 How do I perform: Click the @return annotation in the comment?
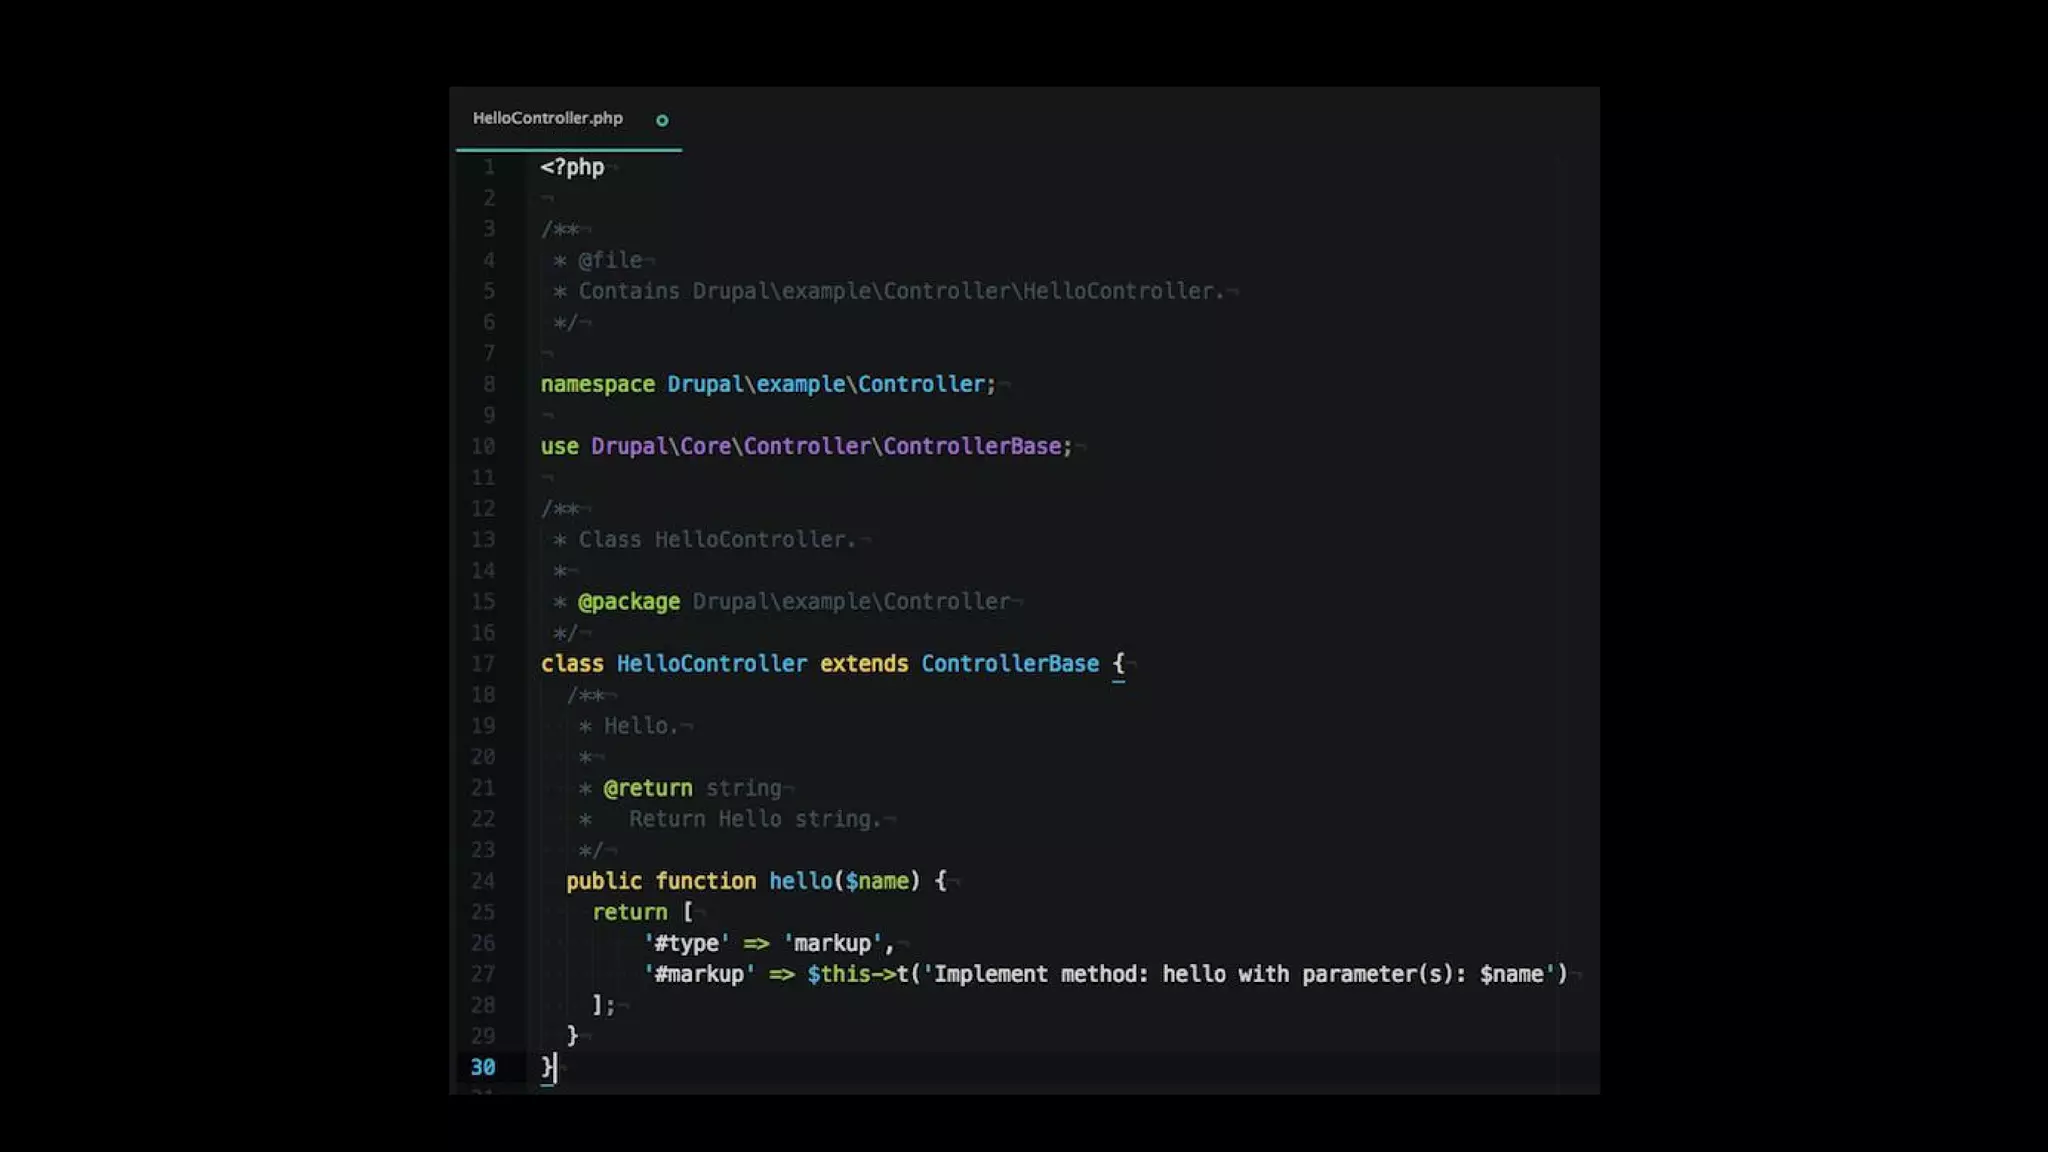pyautogui.click(x=648, y=788)
